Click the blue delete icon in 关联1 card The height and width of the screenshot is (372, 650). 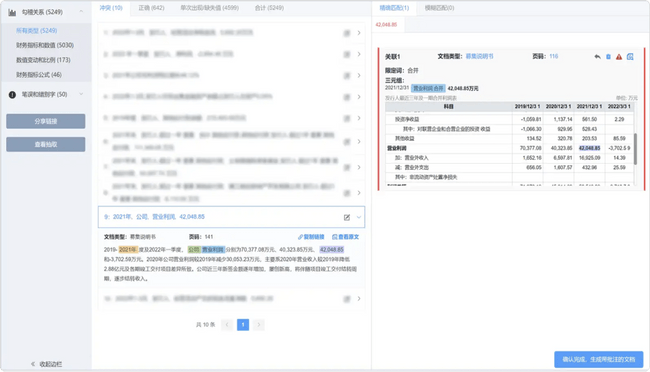[608, 57]
